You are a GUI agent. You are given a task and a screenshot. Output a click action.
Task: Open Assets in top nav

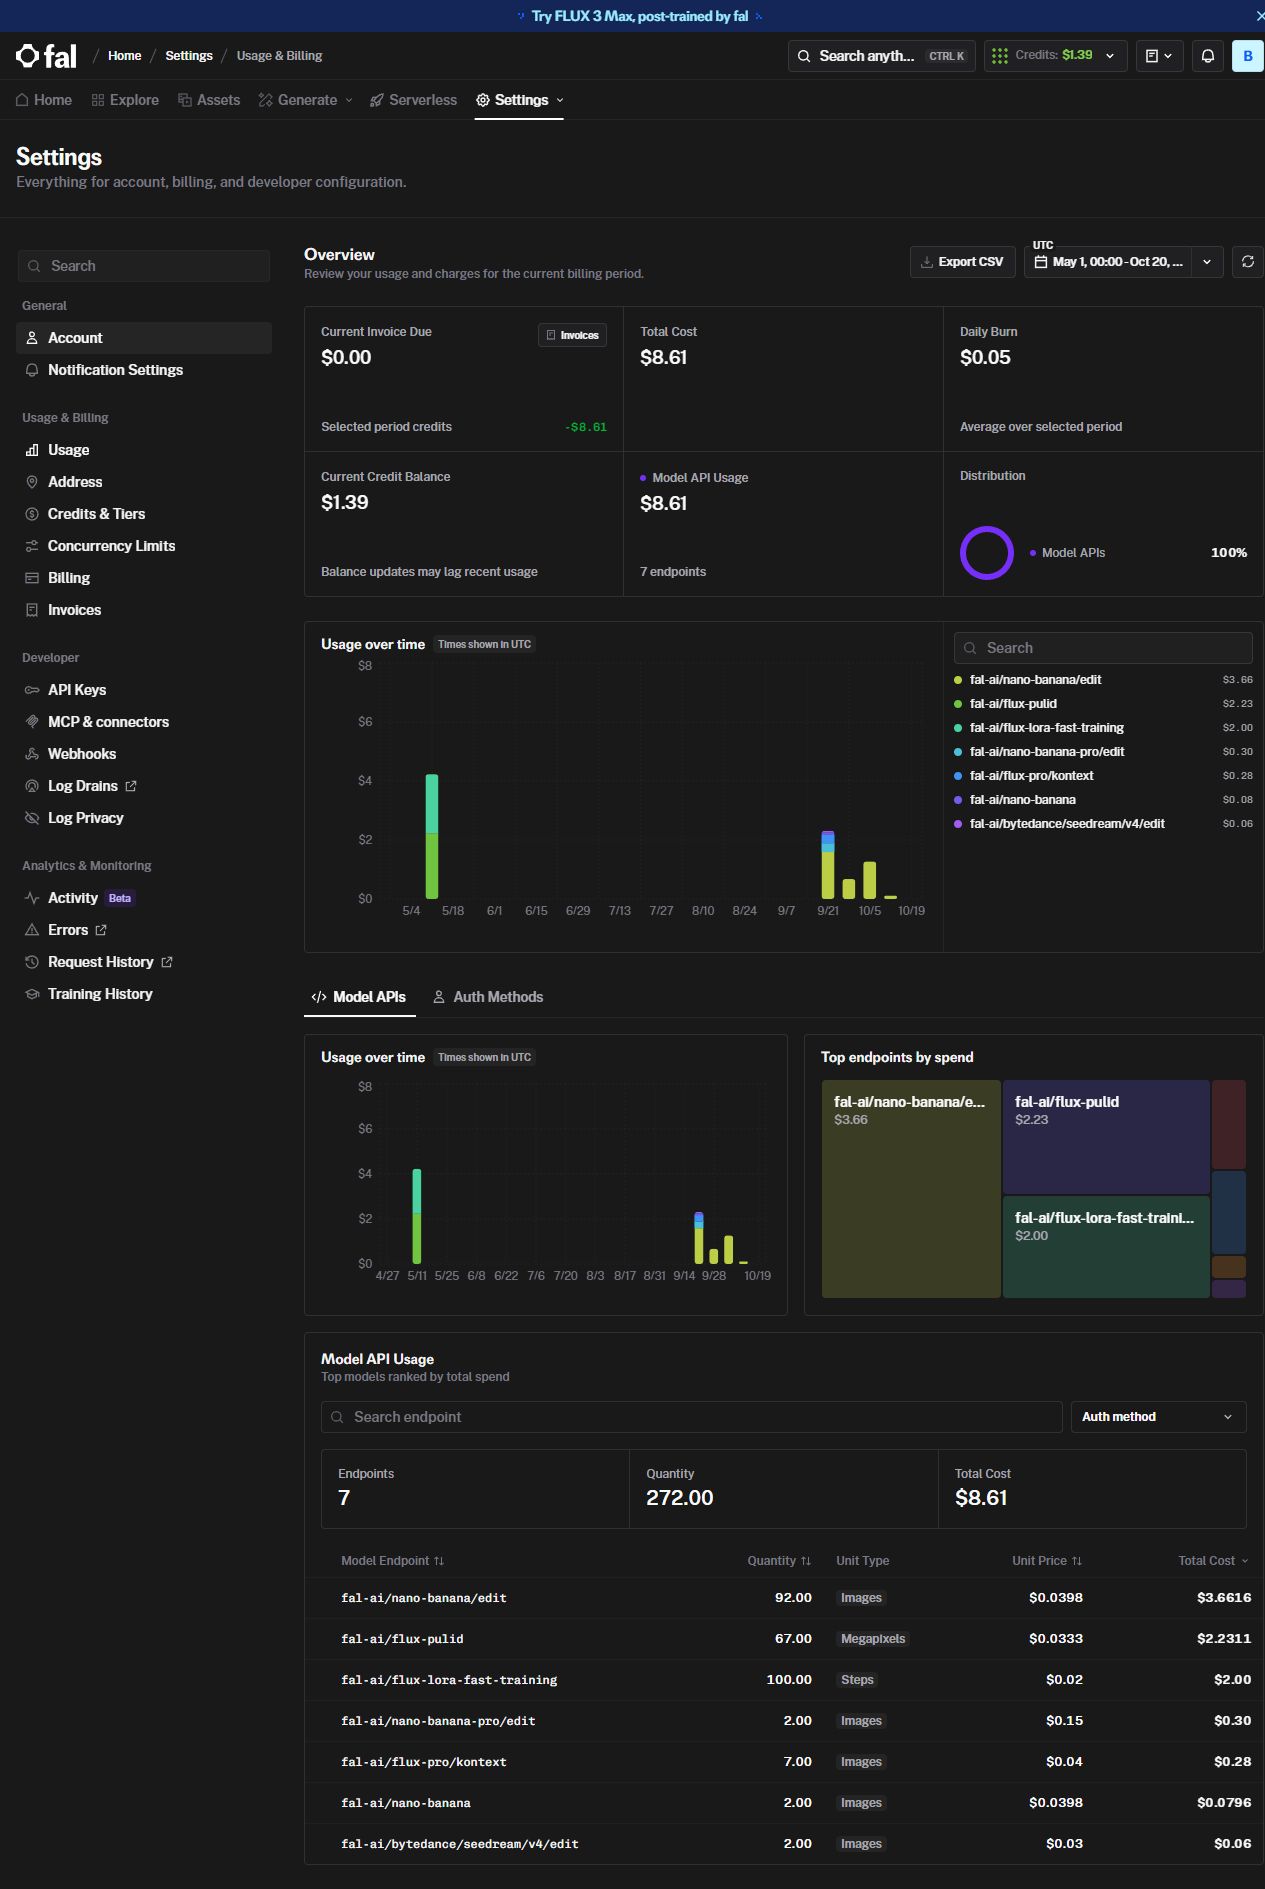click(x=209, y=100)
